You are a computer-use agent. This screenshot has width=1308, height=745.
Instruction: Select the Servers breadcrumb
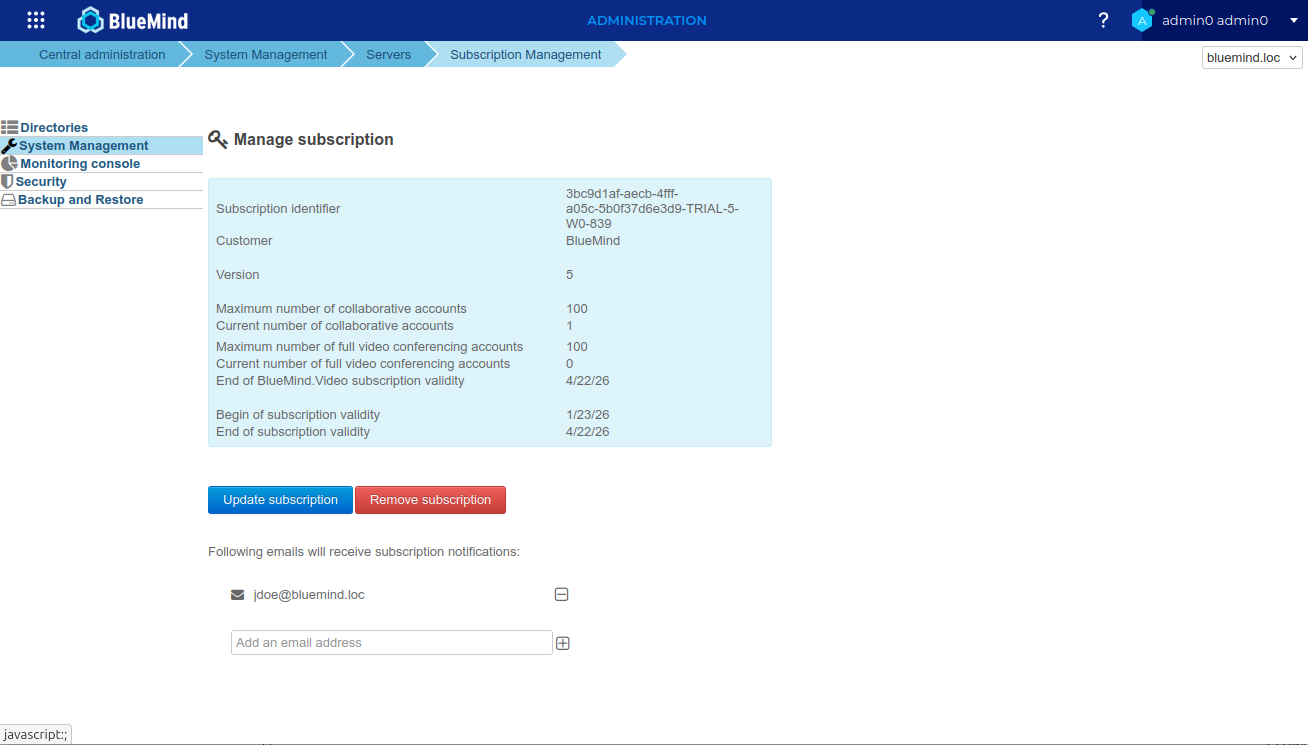coord(388,55)
